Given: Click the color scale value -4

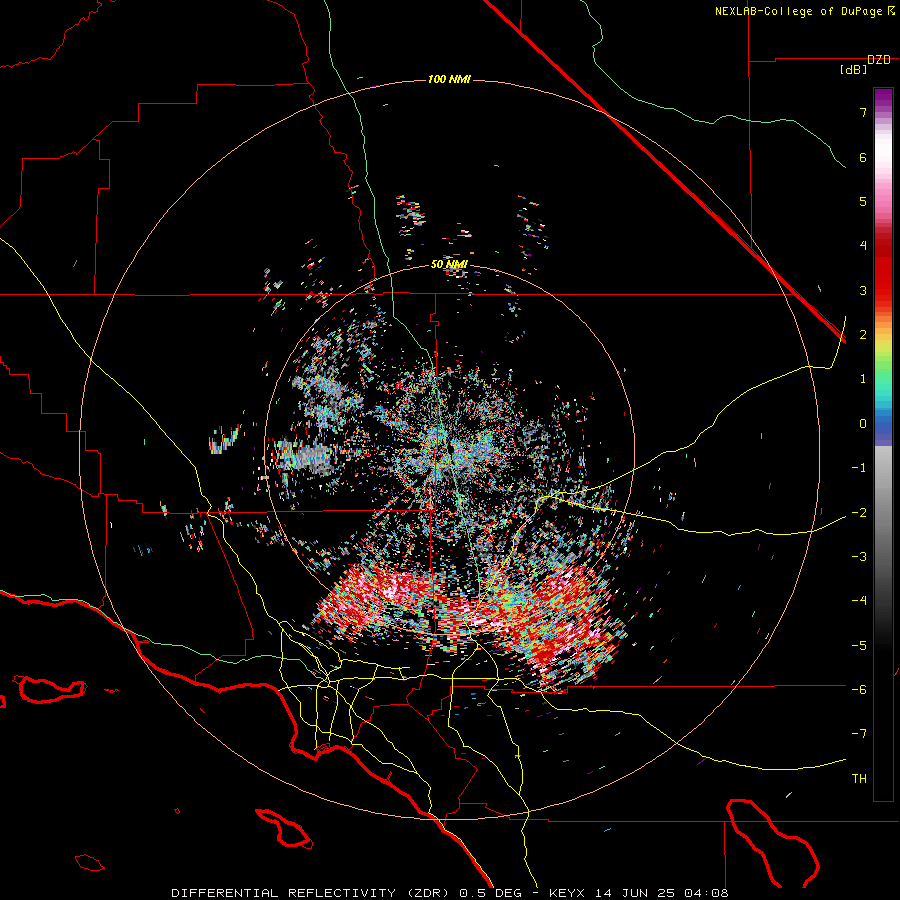Looking at the screenshot, I should pos(859,600).
